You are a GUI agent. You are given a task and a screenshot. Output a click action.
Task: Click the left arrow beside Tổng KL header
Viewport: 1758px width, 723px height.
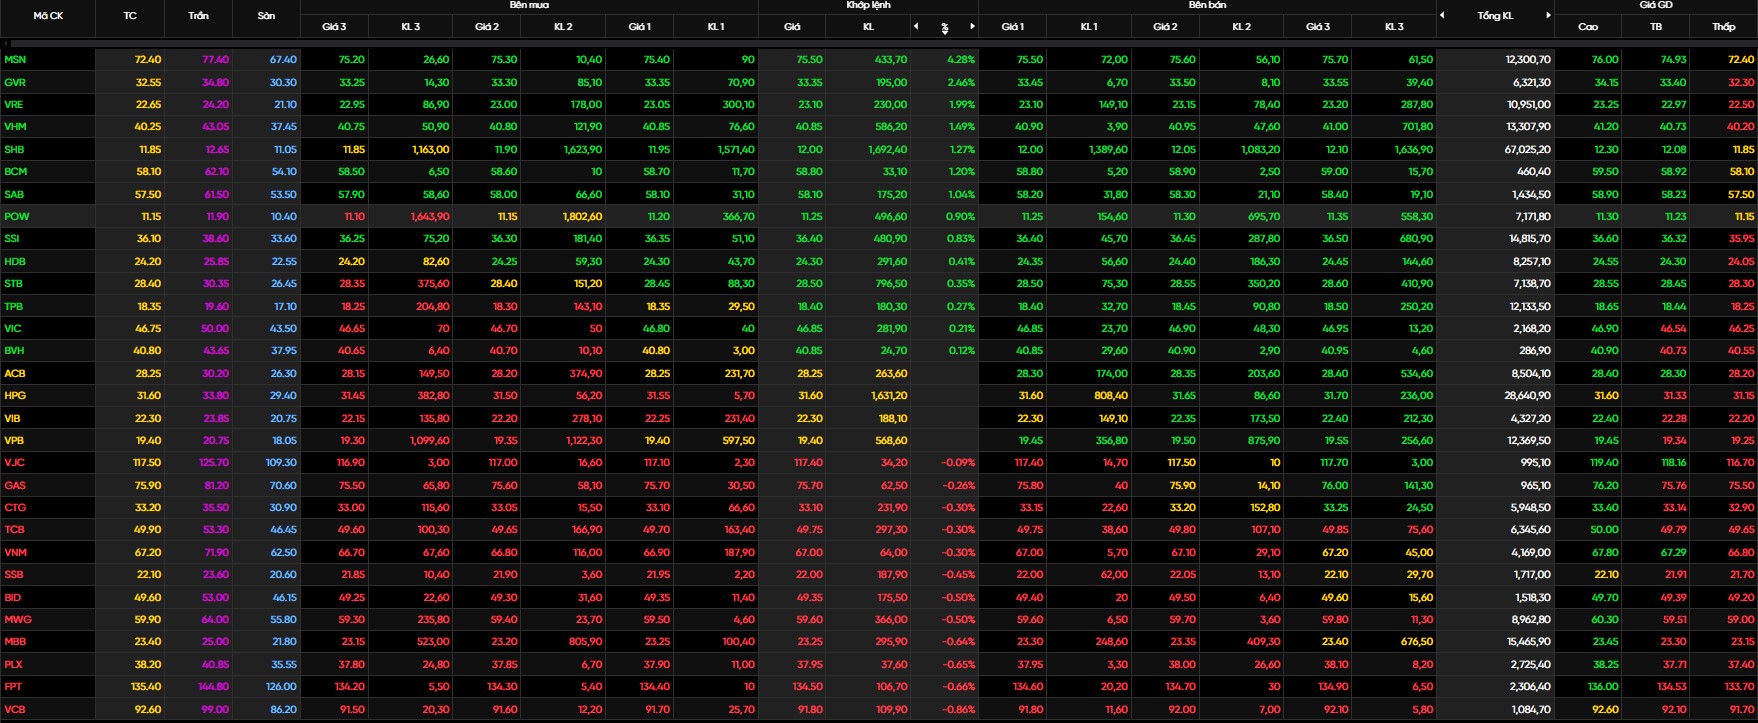click(1442, 15)
